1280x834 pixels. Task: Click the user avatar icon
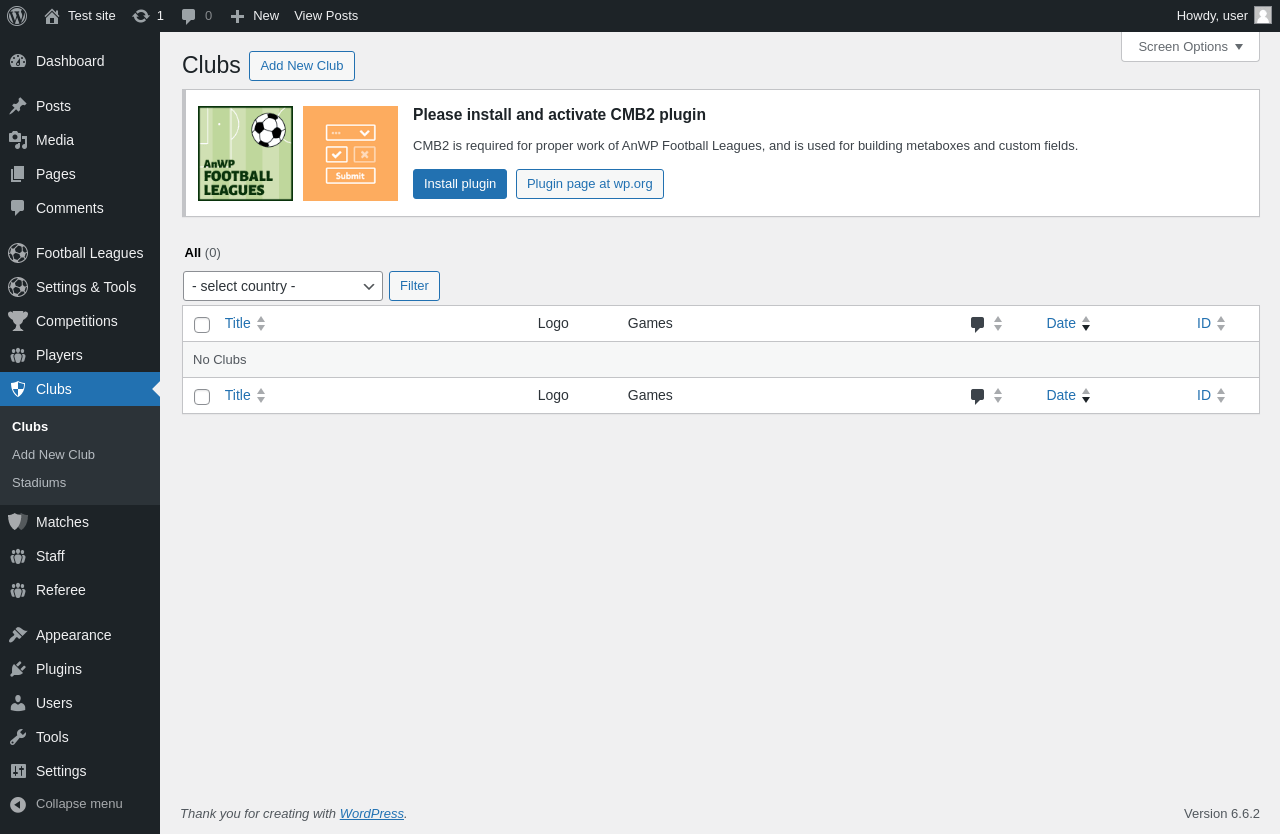[x=1263, y=15]
